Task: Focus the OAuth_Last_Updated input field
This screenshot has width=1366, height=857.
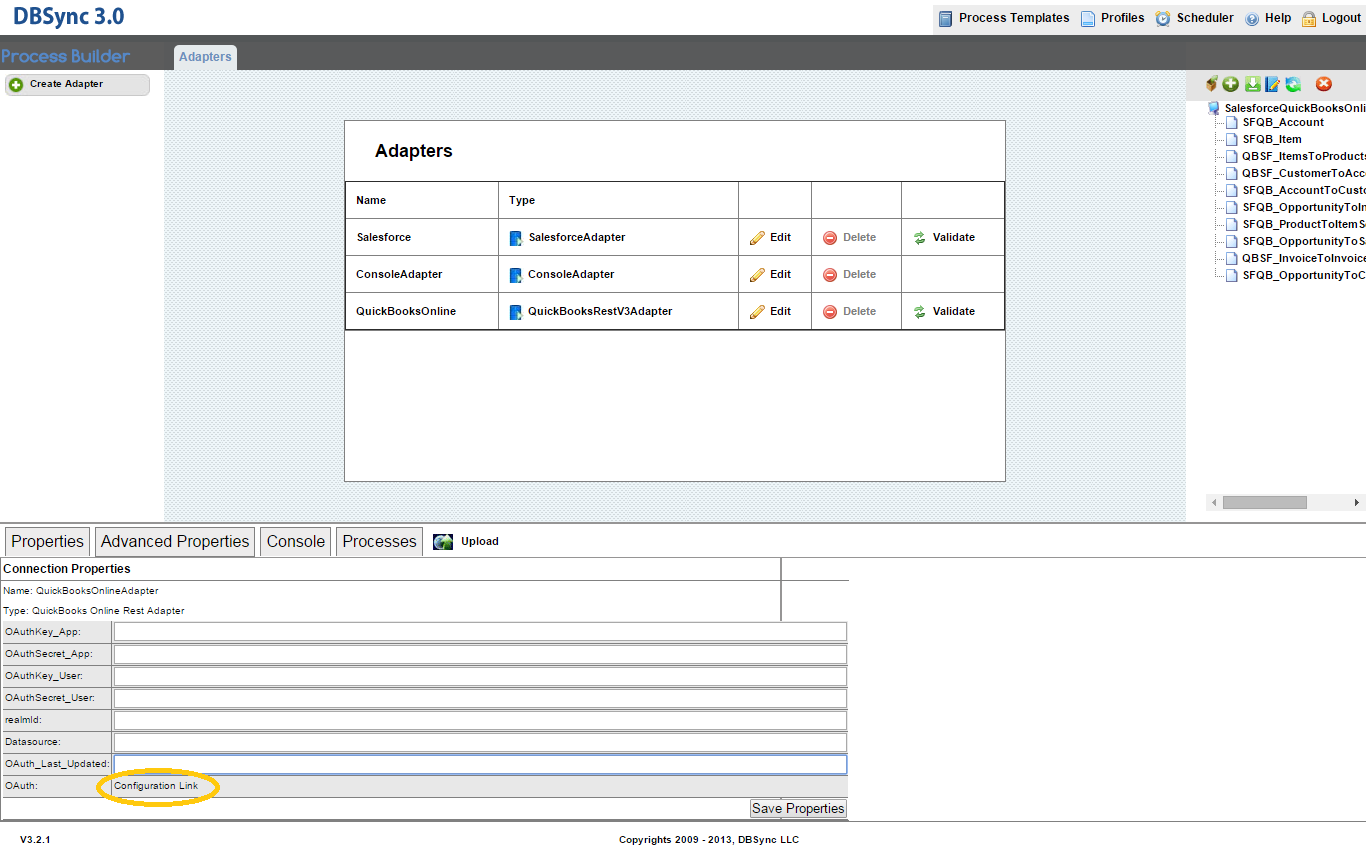Action: (480, 764)
